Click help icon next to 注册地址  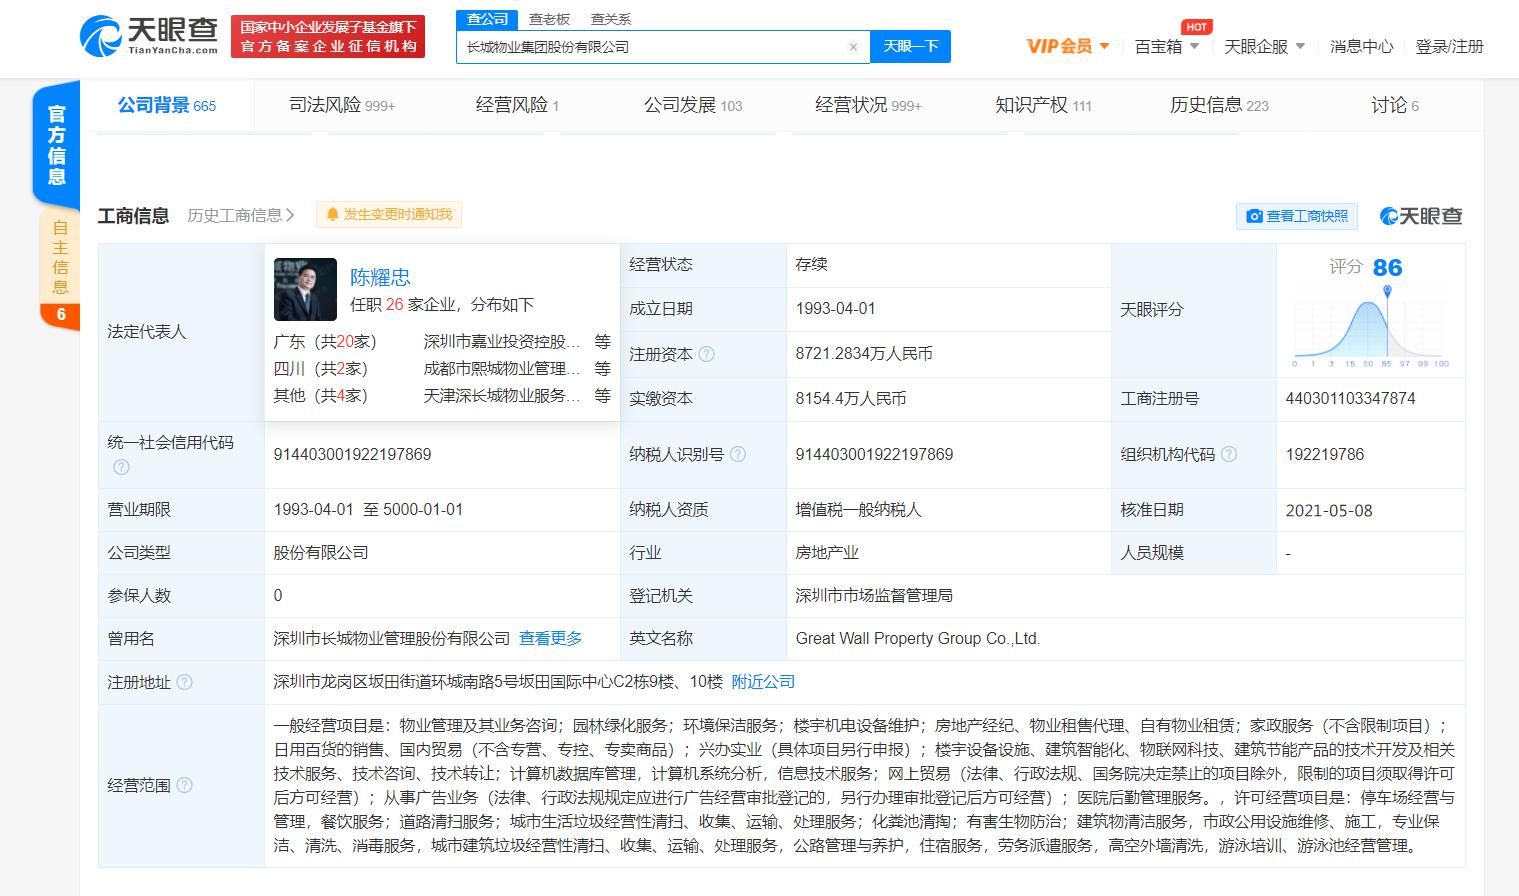(184, 682)
